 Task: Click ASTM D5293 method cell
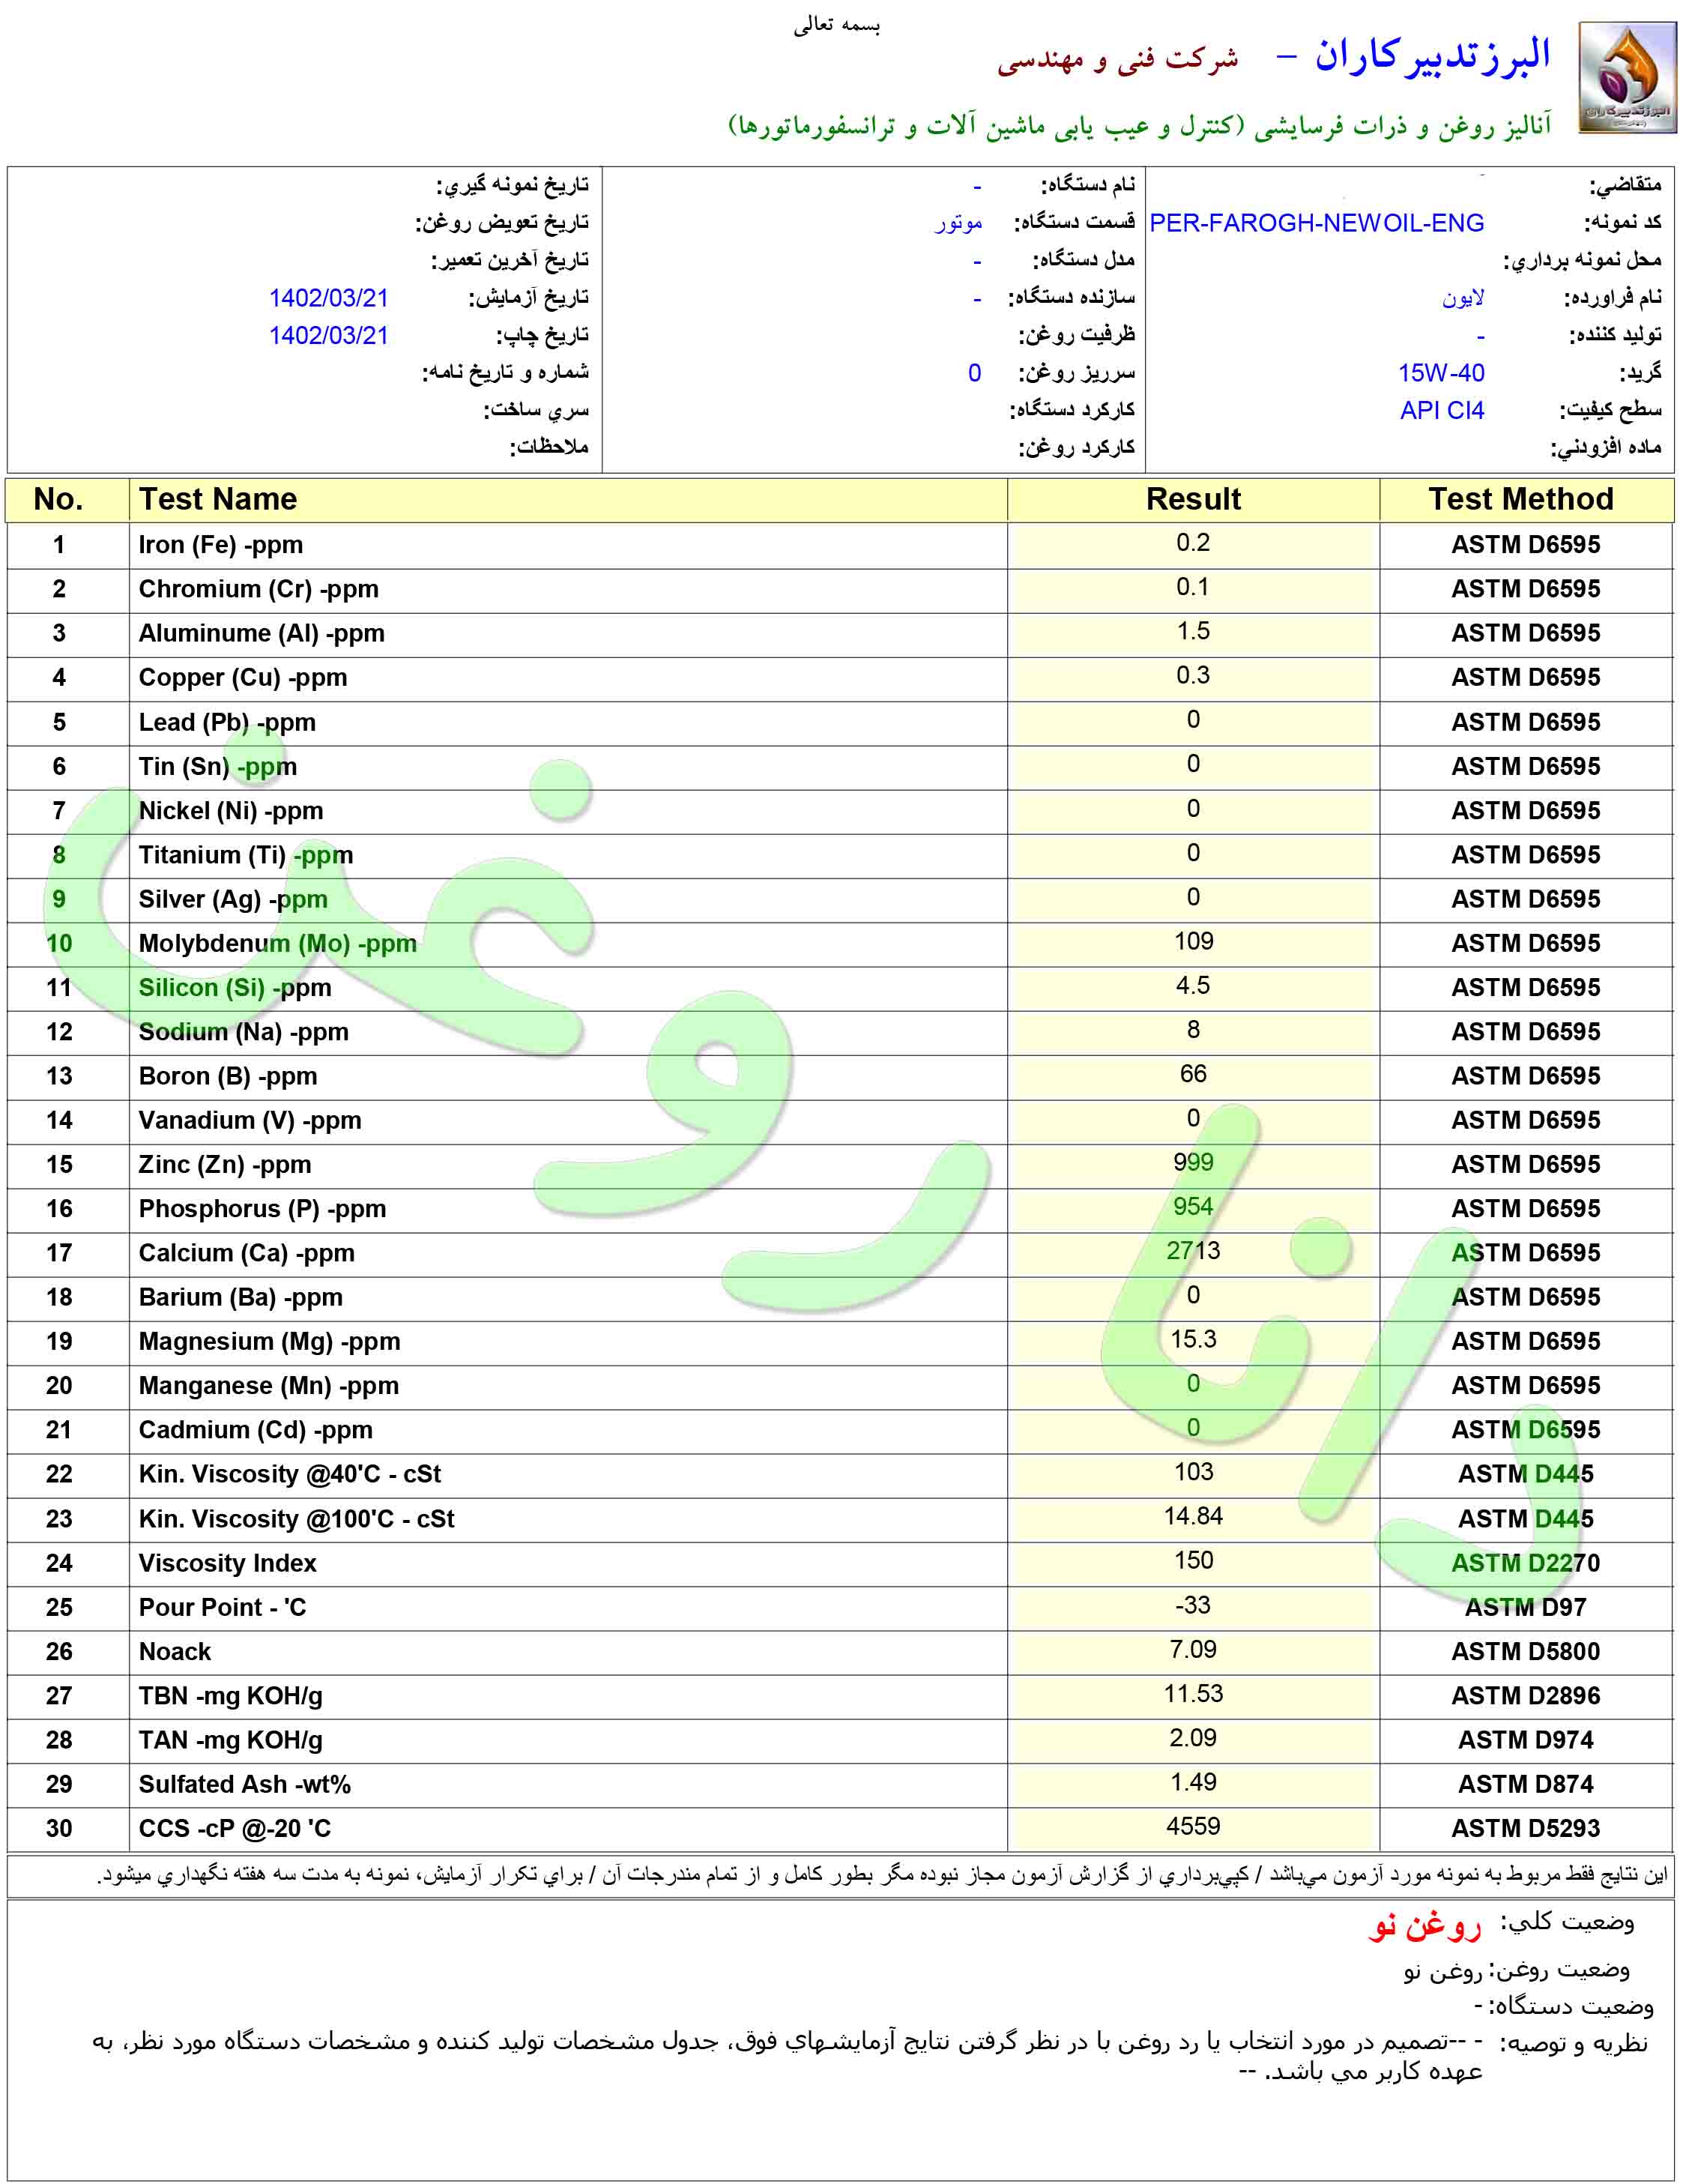1525,1829
